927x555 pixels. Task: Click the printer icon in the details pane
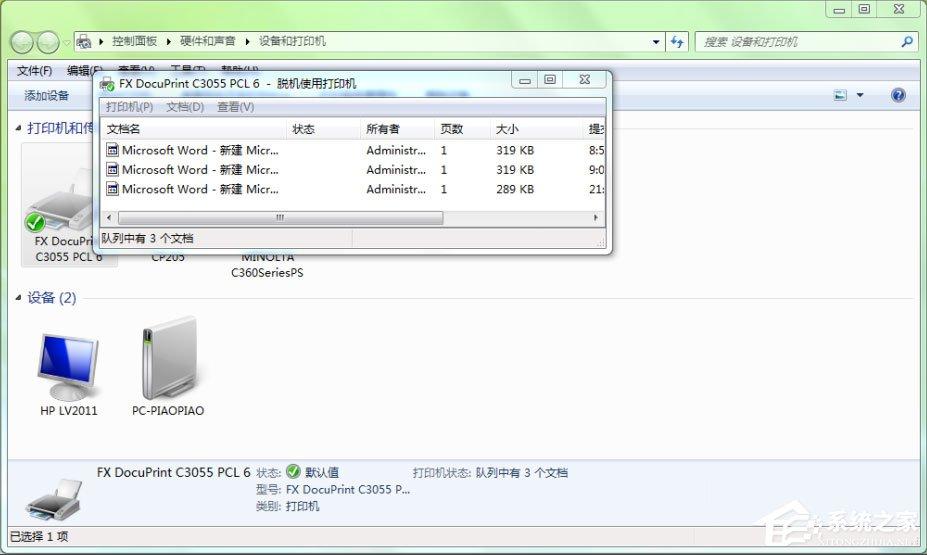point(54,500)
